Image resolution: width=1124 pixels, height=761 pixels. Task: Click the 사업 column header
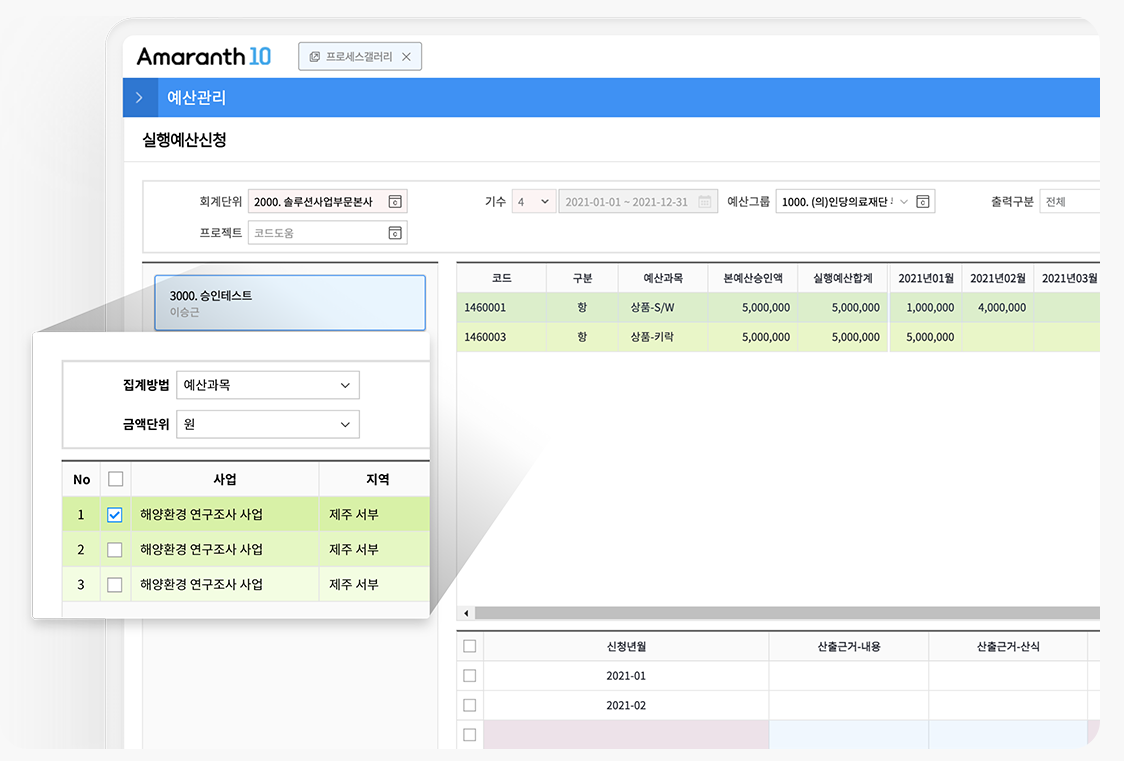click(225, 479)
